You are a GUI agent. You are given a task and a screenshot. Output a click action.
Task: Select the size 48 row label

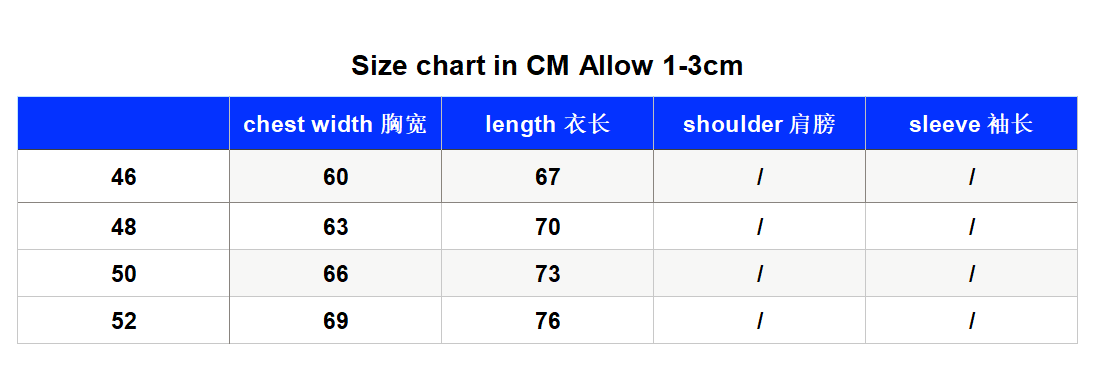(123, 227)
